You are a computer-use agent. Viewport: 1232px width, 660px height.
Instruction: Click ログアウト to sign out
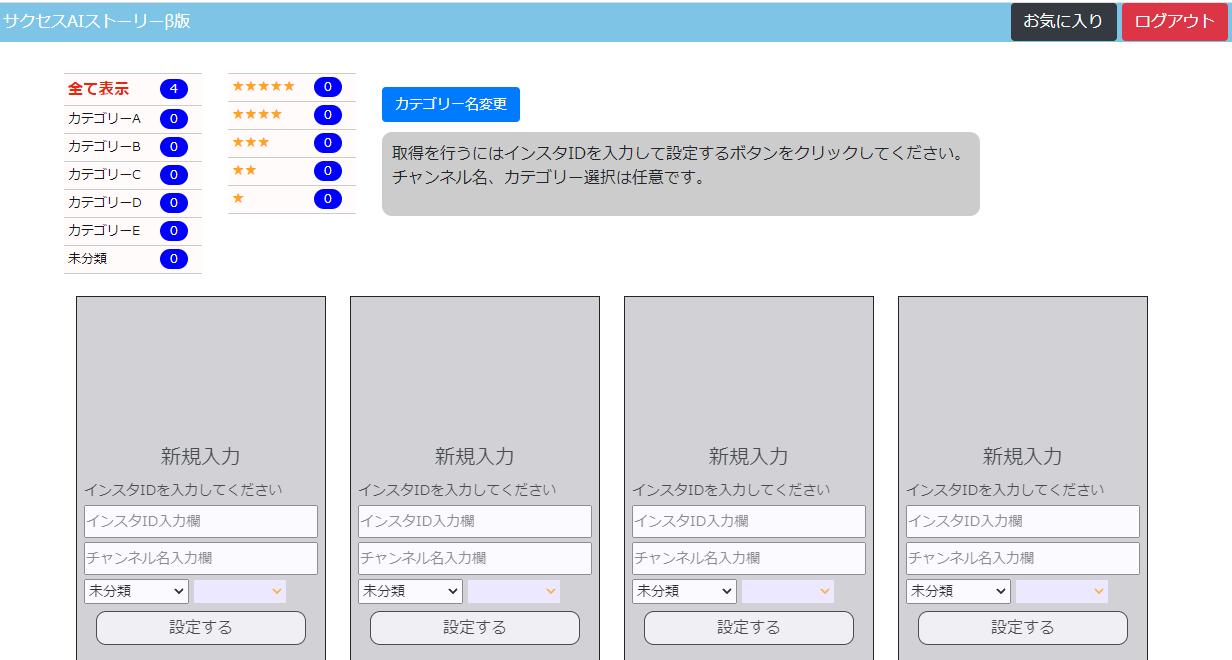(x=1175, y=21)
